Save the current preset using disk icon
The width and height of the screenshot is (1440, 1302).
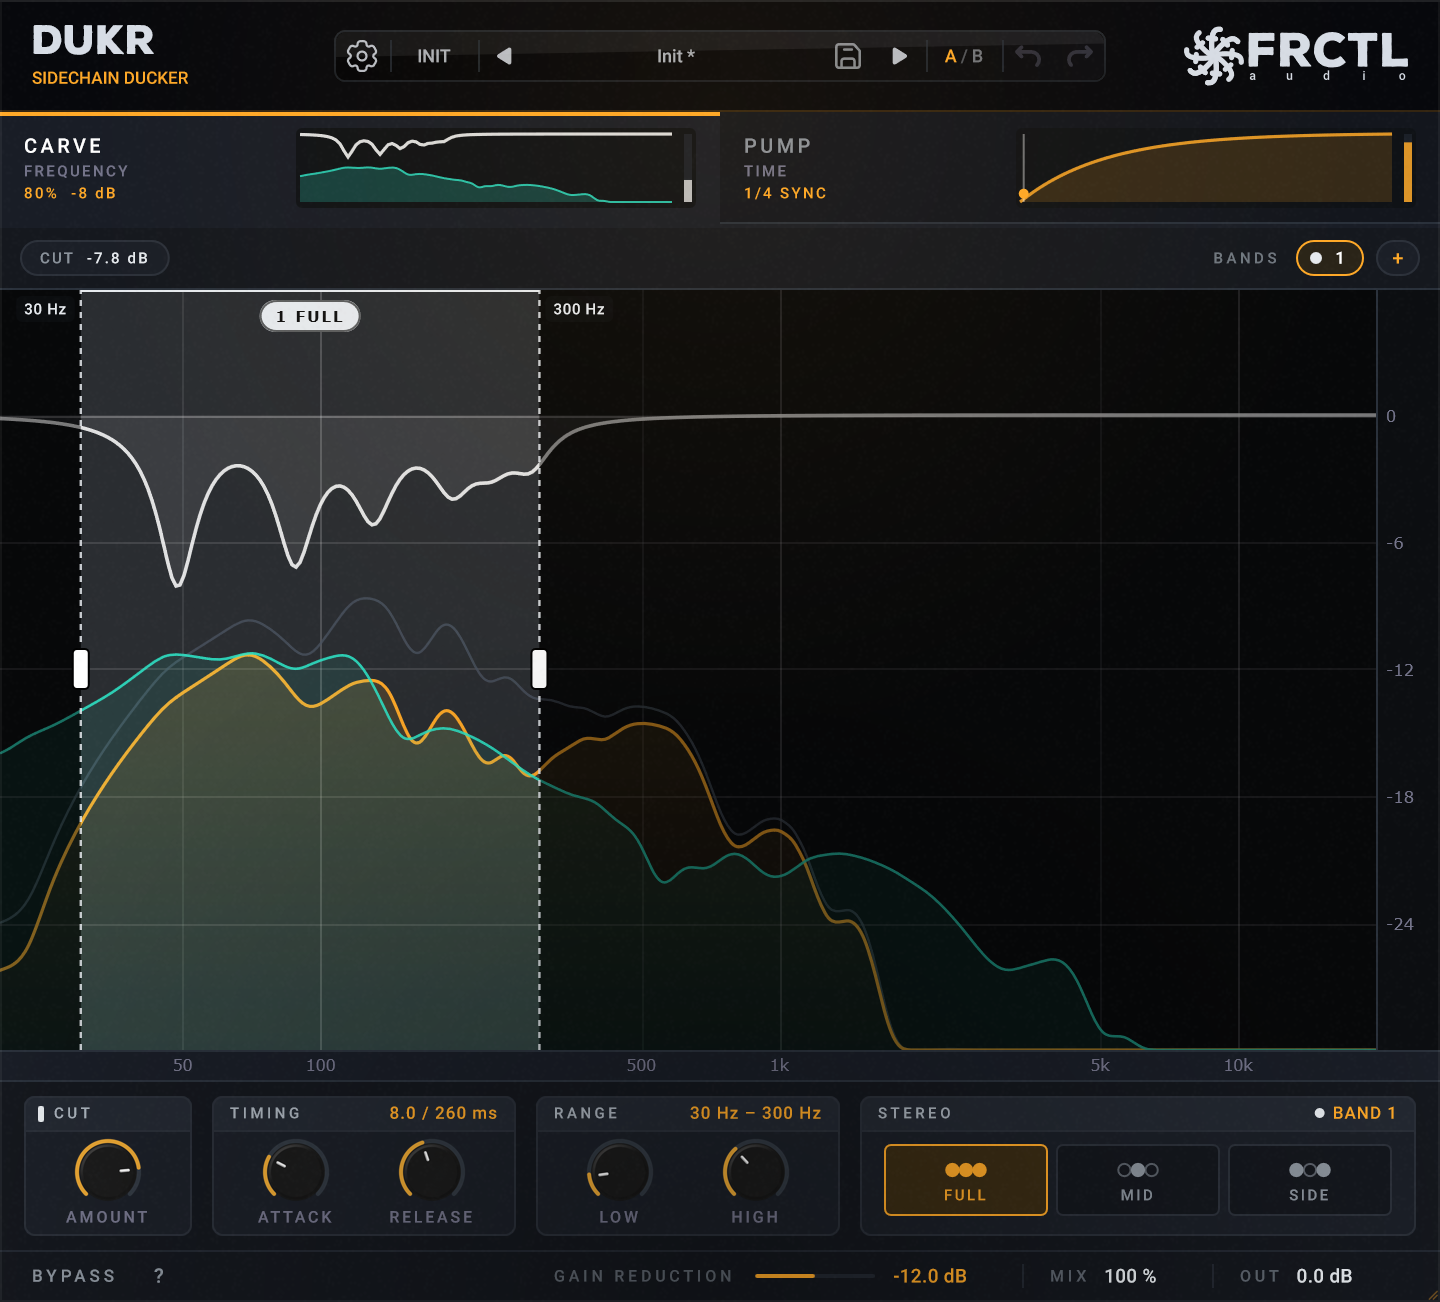coord(848,56)
